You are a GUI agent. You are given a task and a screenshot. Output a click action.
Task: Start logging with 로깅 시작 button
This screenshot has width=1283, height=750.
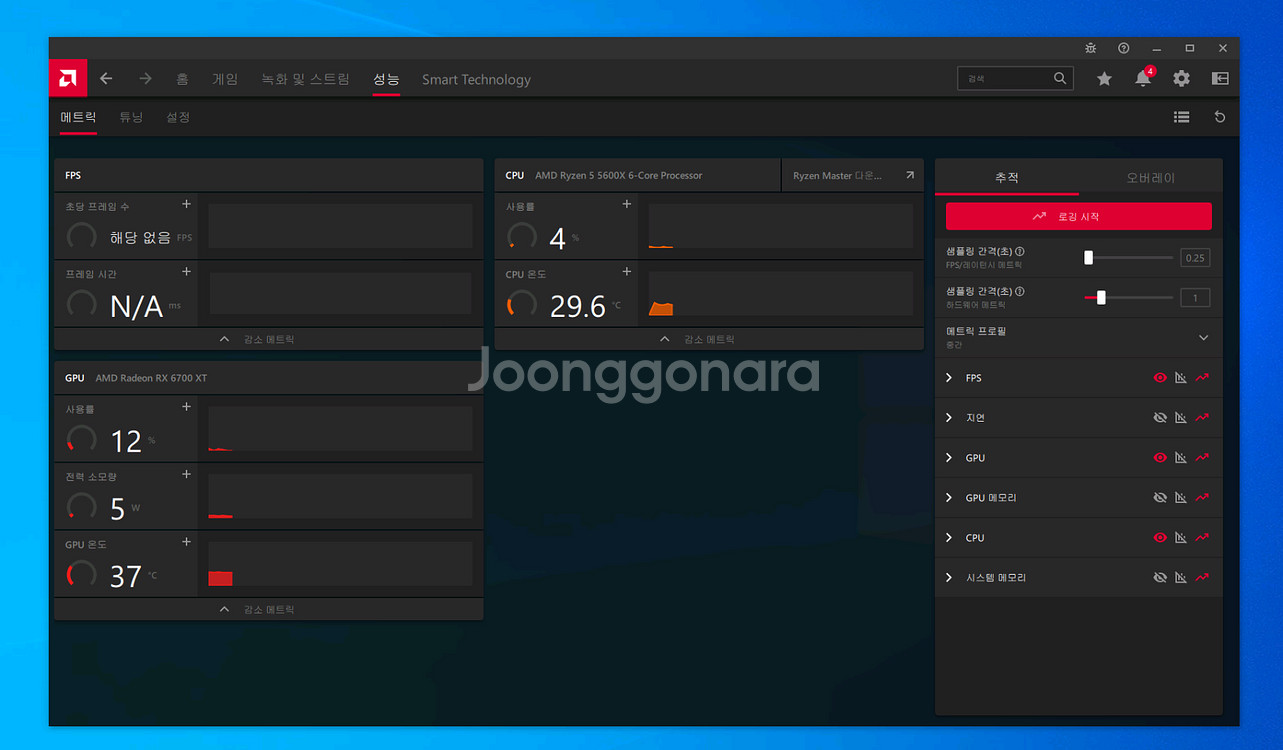tap(1078, 216)
